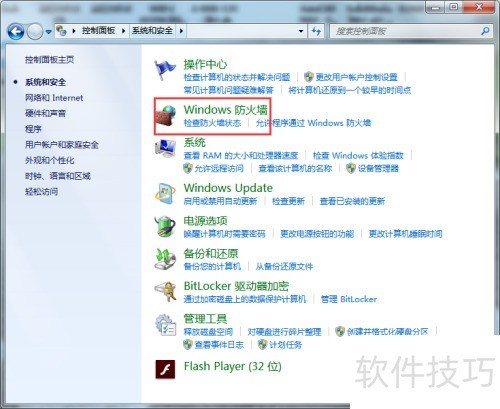This screenshot has height=409, width=500.
Task: Focus the 搜索控制面板 search box
Action: (x=411, y=31)
